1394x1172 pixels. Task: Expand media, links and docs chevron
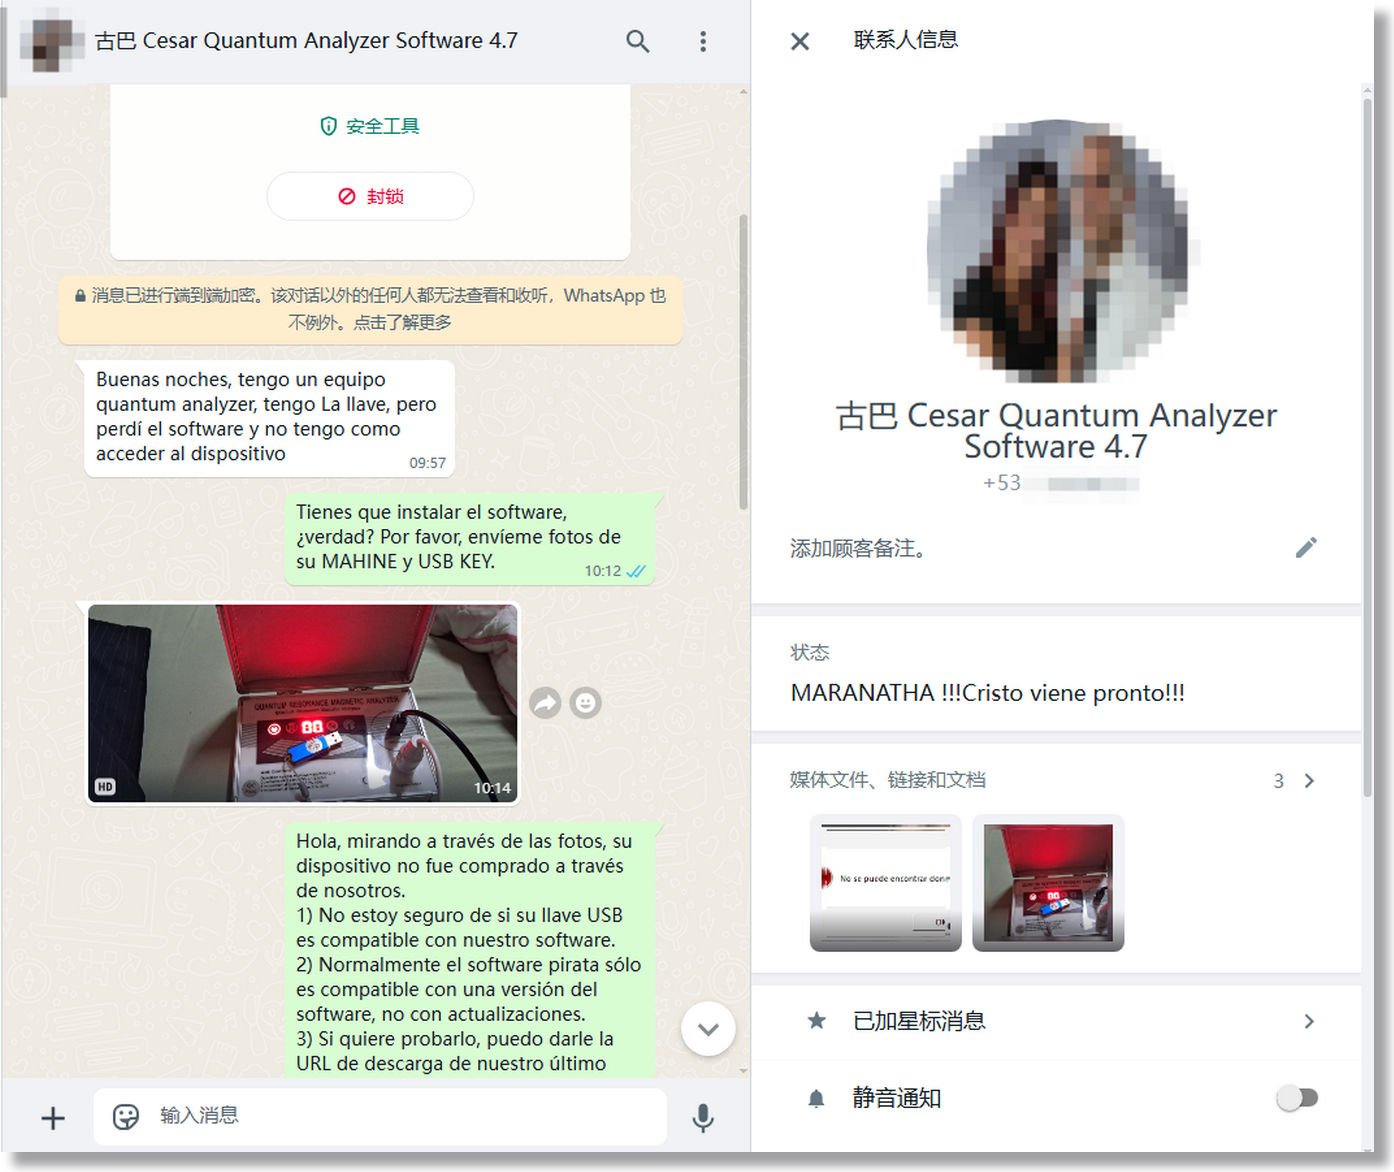pyautogui.click(x=1309, y=781)
